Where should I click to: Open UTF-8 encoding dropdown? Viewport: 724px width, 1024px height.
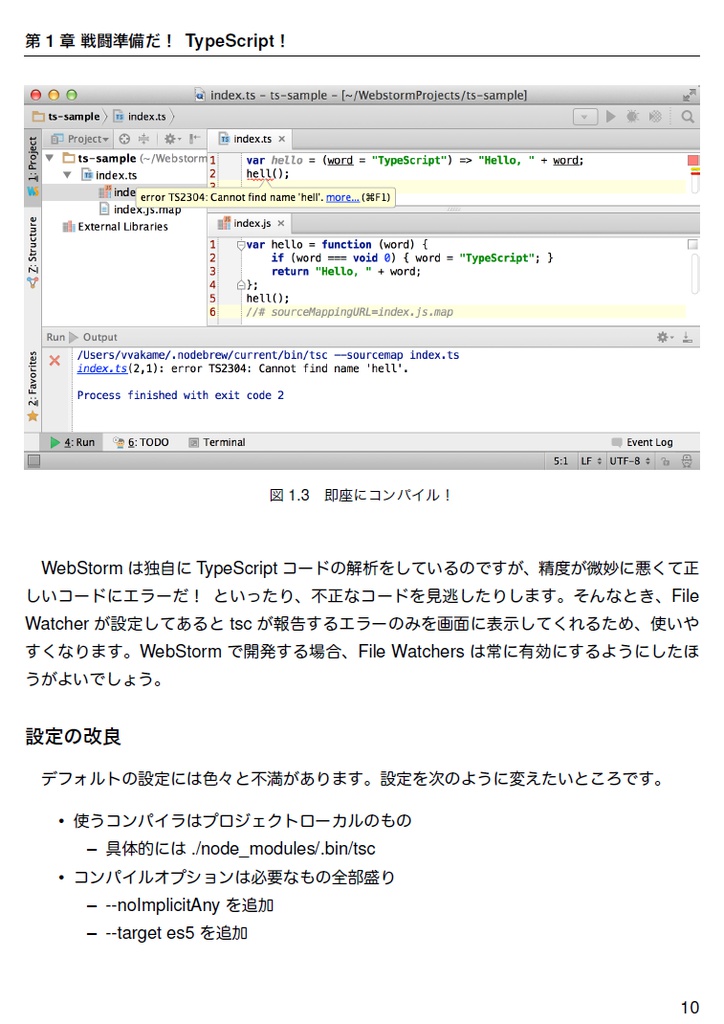point(629,461)
